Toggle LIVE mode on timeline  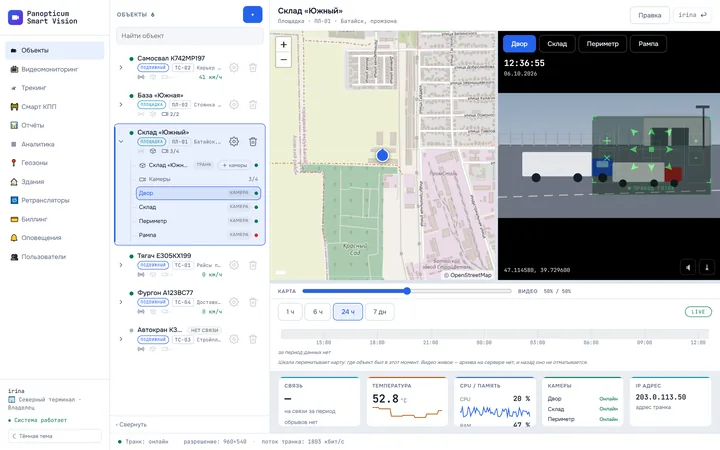pyautogui.click(x=698, y=312)
